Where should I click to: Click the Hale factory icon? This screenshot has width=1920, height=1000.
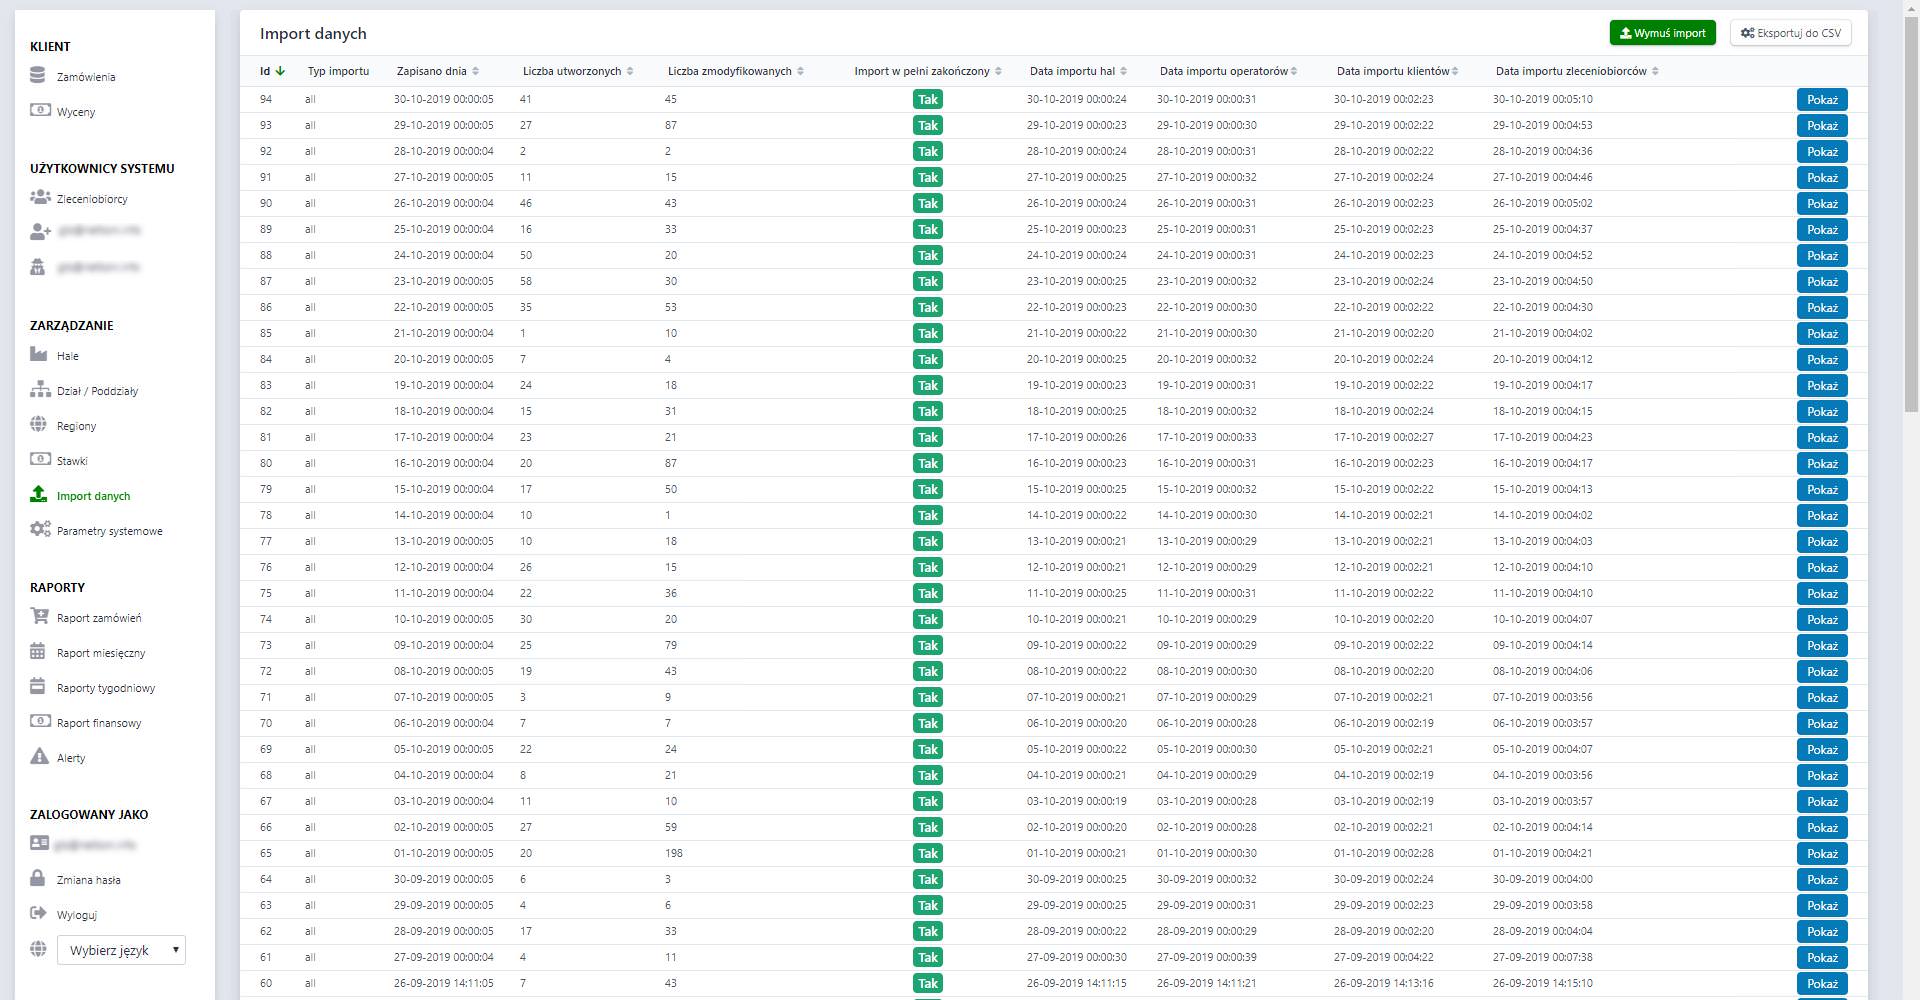39,355
